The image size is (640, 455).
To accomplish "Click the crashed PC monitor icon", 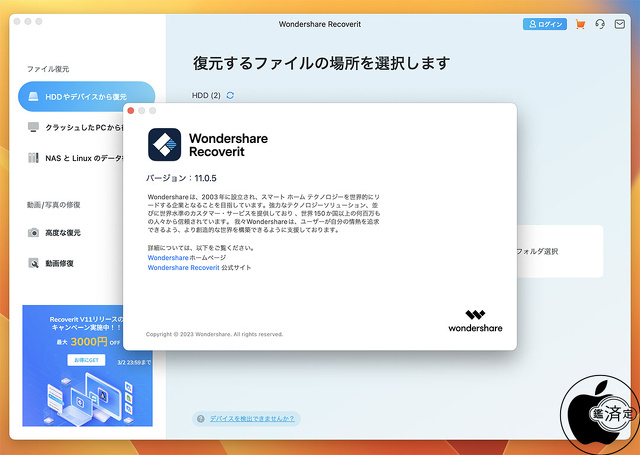I will (x=33, y=127).
